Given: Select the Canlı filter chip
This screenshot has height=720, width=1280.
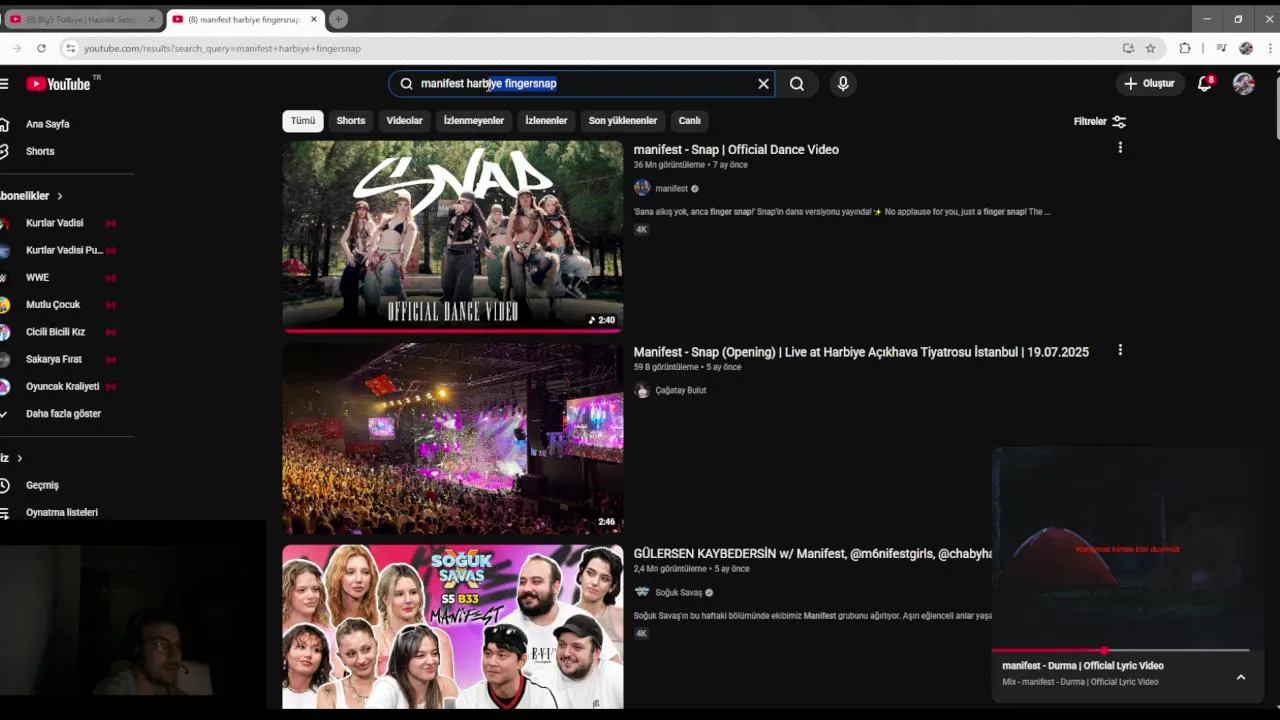Looking at the screenshot, I should pos(690,121).
